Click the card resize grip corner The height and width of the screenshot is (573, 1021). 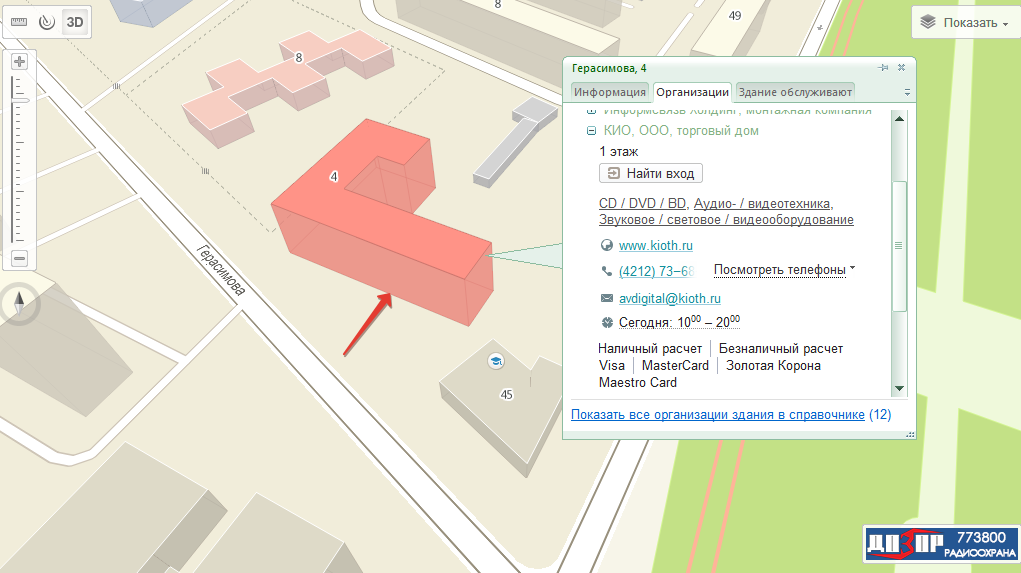[x=910, y=434]
